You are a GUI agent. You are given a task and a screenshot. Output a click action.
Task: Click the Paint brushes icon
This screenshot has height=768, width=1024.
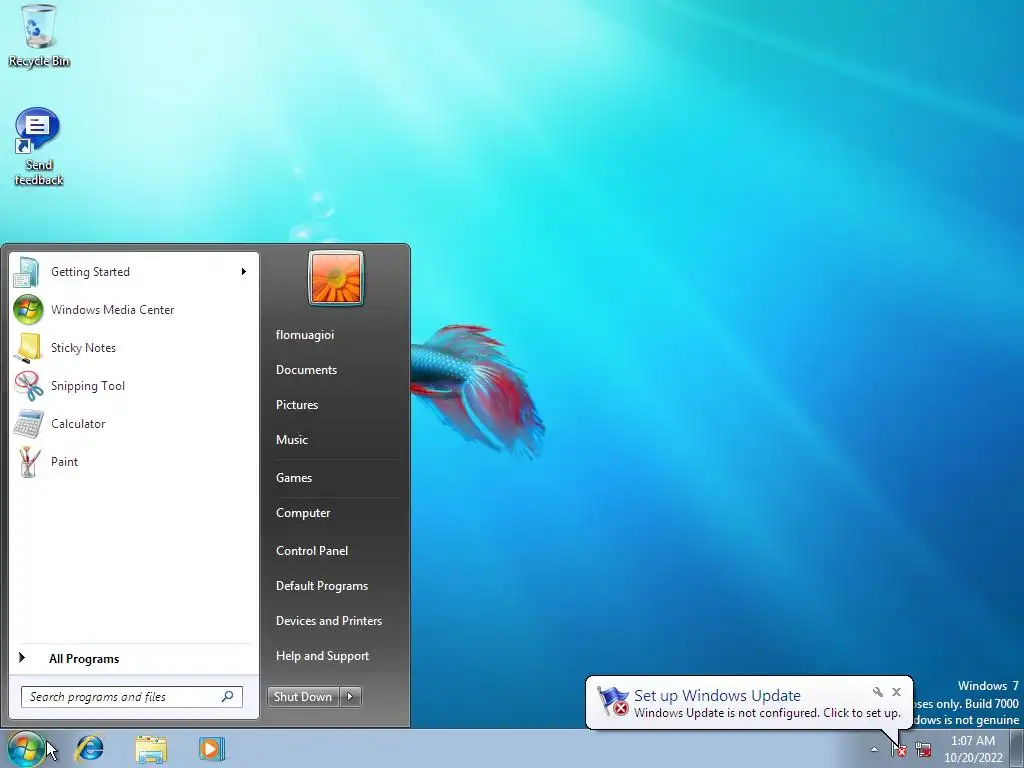(28, 462)
